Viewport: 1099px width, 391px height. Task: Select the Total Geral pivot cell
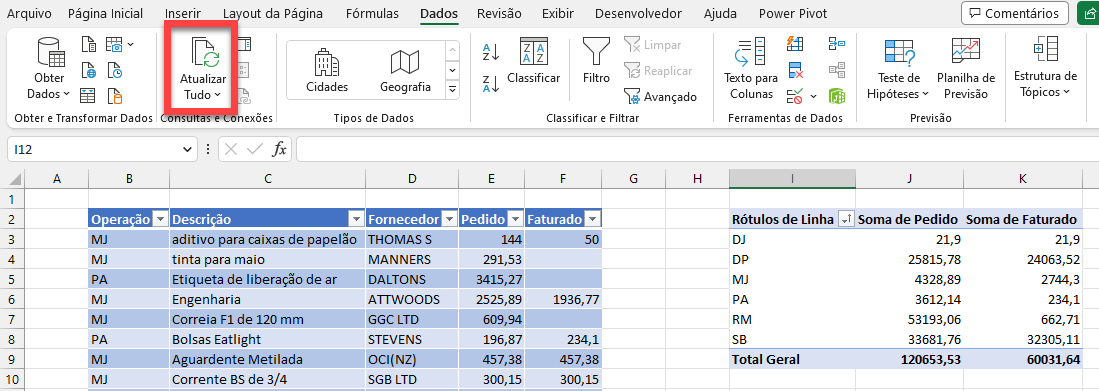[792, 359]
